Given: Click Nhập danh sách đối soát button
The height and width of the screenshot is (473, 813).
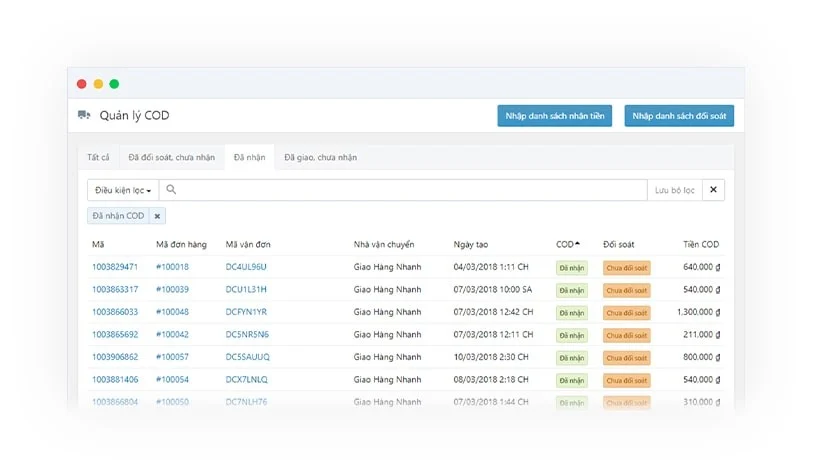Looking at the screenshot, I should pos(679,116).
